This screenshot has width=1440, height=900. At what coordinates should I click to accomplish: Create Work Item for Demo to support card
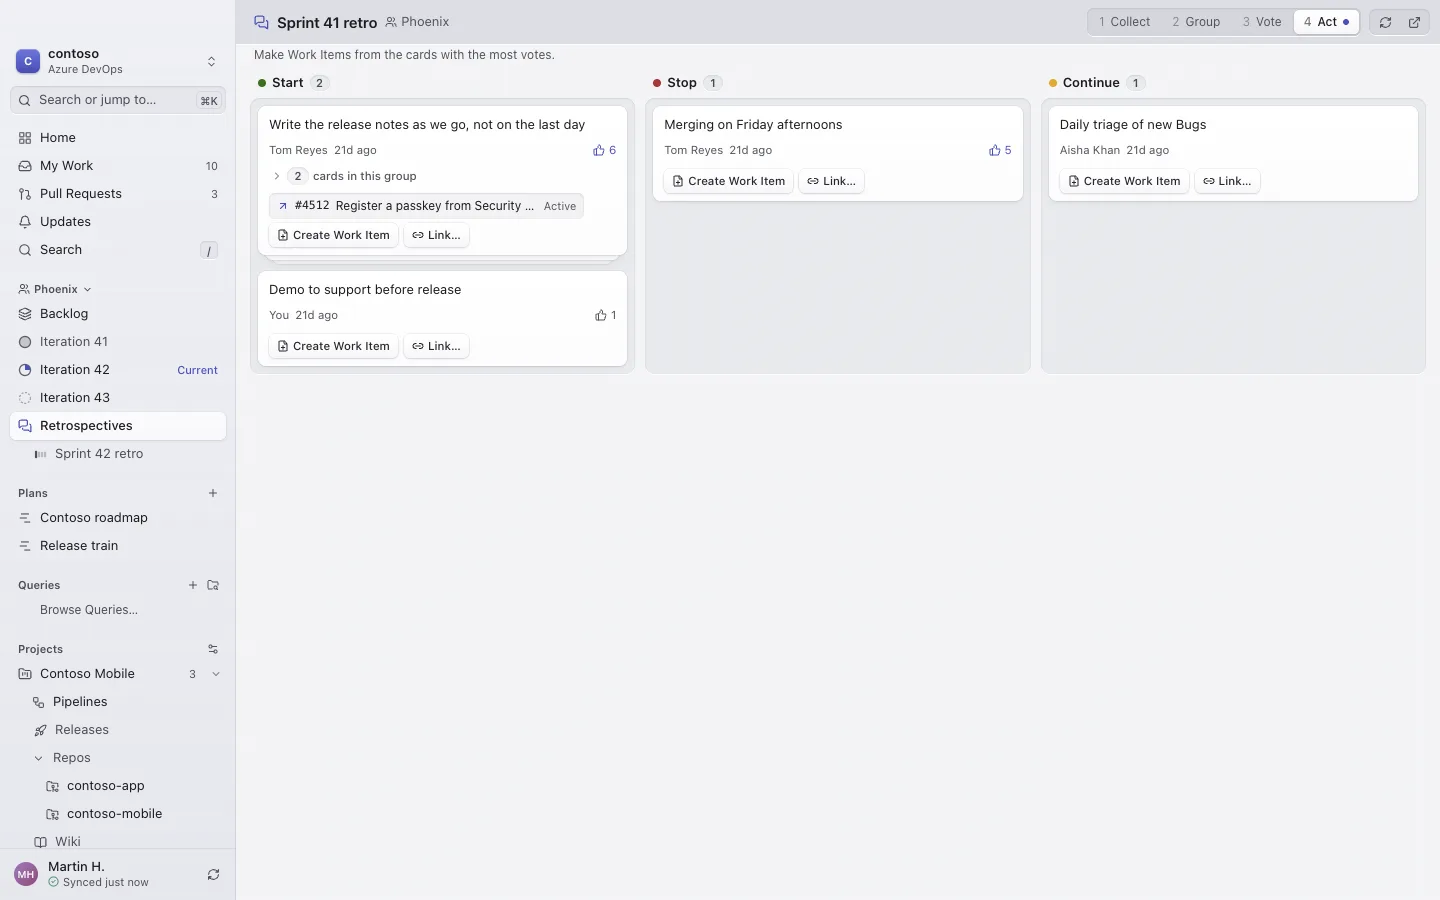[333, 346]
